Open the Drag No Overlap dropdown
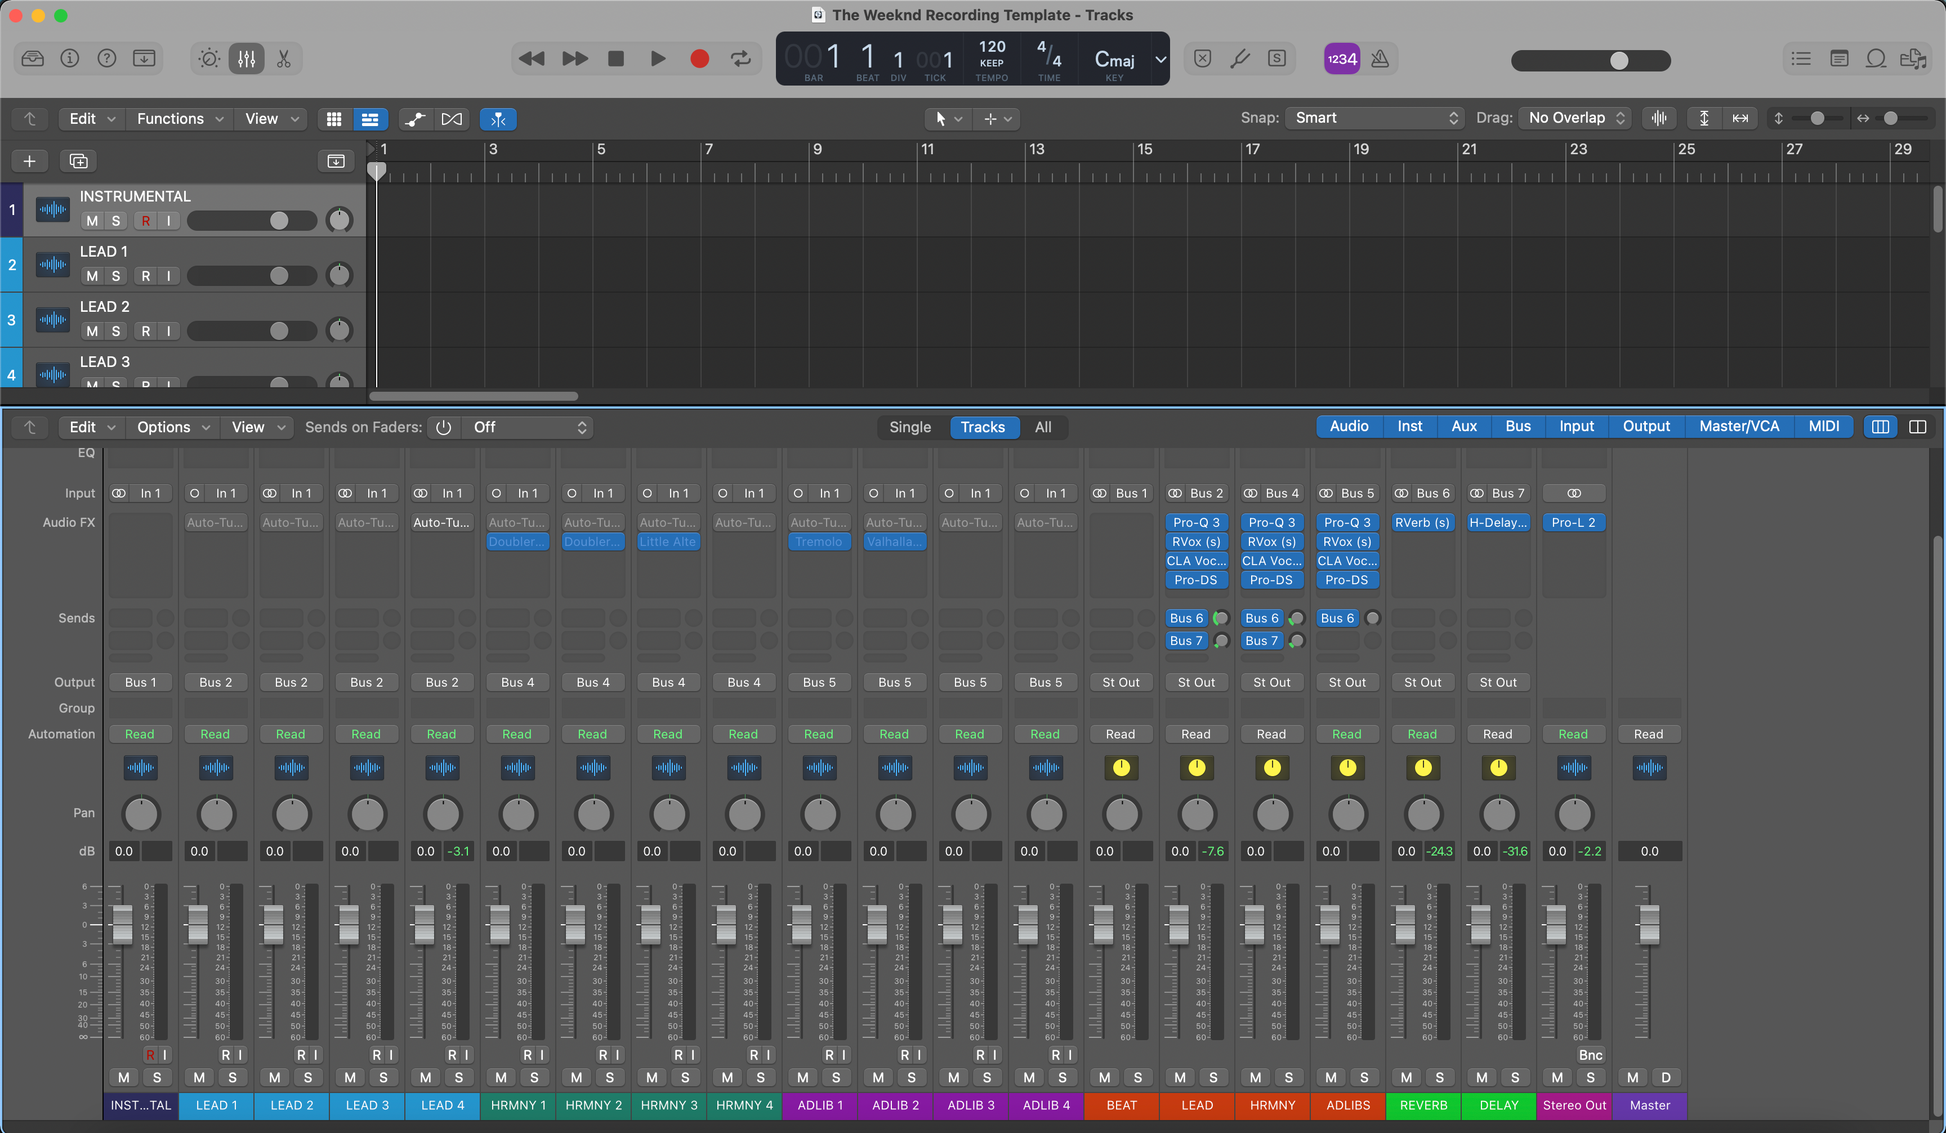The height and width of the screenshot is (1133, 1946). [1576, 118]
